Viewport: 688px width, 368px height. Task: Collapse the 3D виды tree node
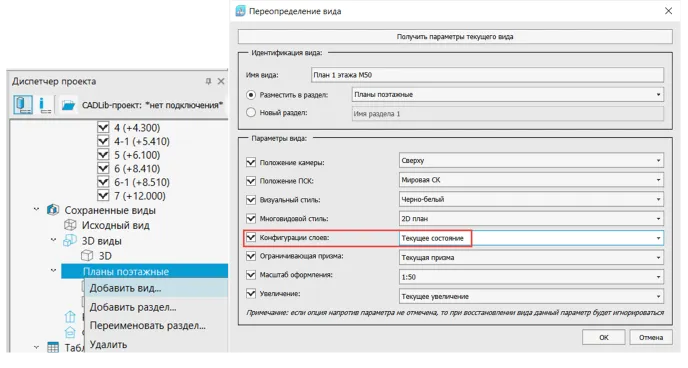pos(54,240)
